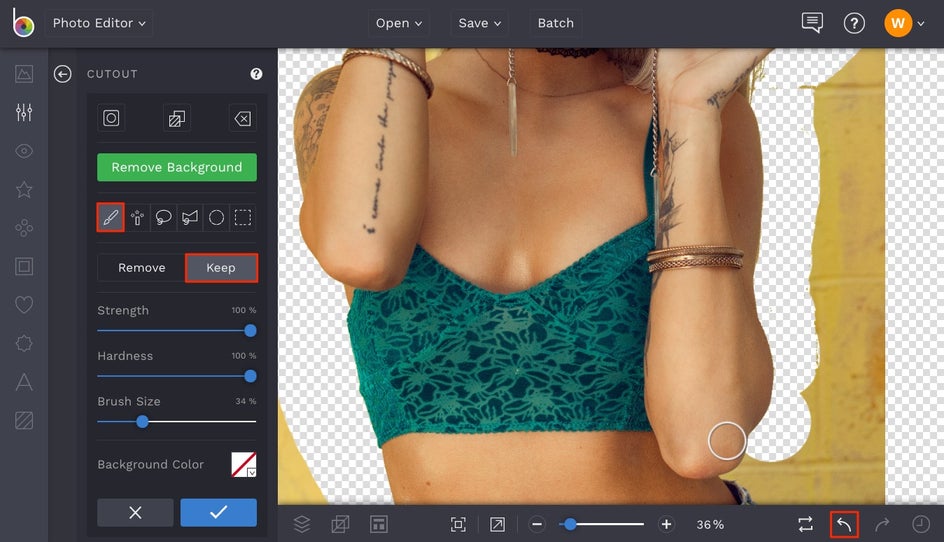This screenshot has height=542, width=944.
Task: Apply the cutout with checkmark button
Action: point(219,512)
